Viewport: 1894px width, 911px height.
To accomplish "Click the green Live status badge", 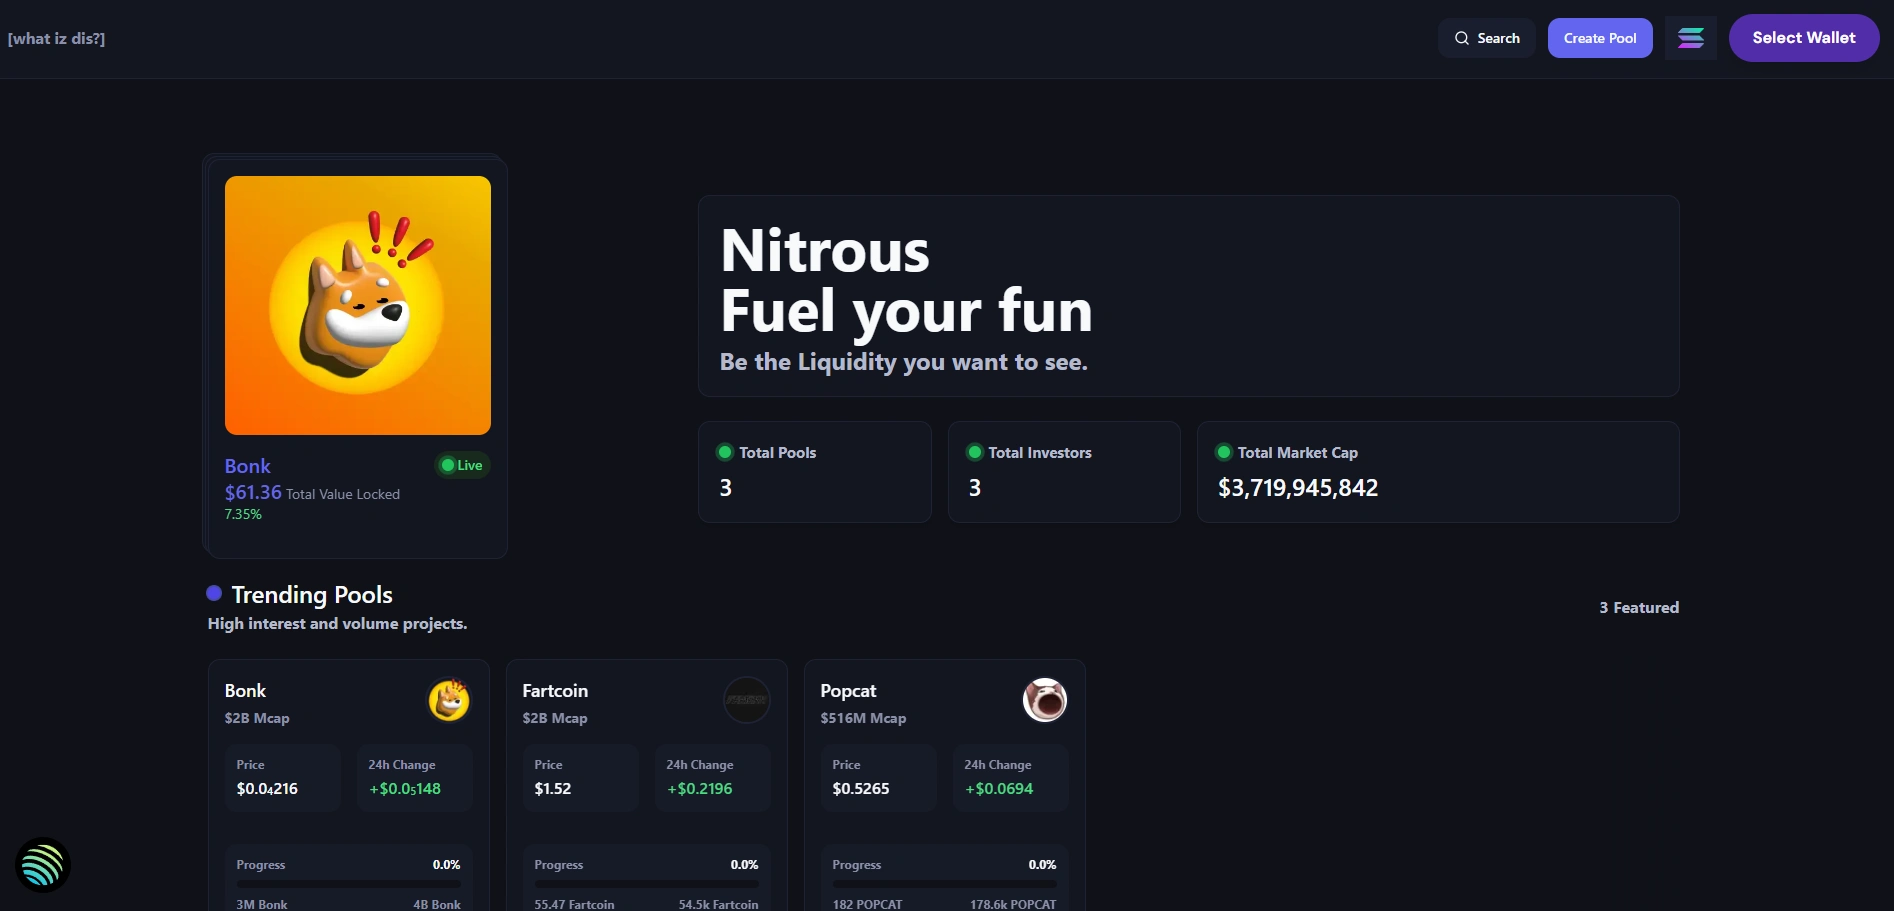I will 462,465.
